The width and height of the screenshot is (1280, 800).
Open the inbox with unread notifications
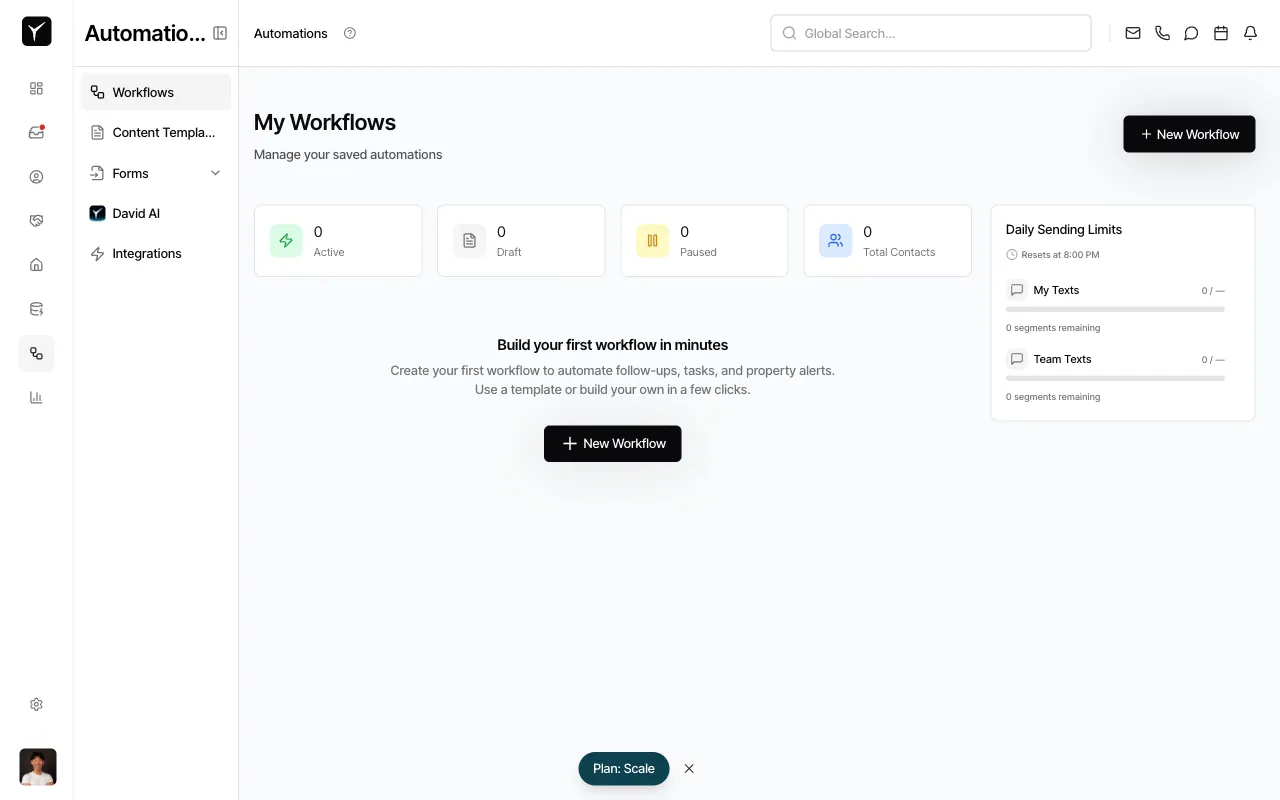pyautogui.click(x=36, y=132)
